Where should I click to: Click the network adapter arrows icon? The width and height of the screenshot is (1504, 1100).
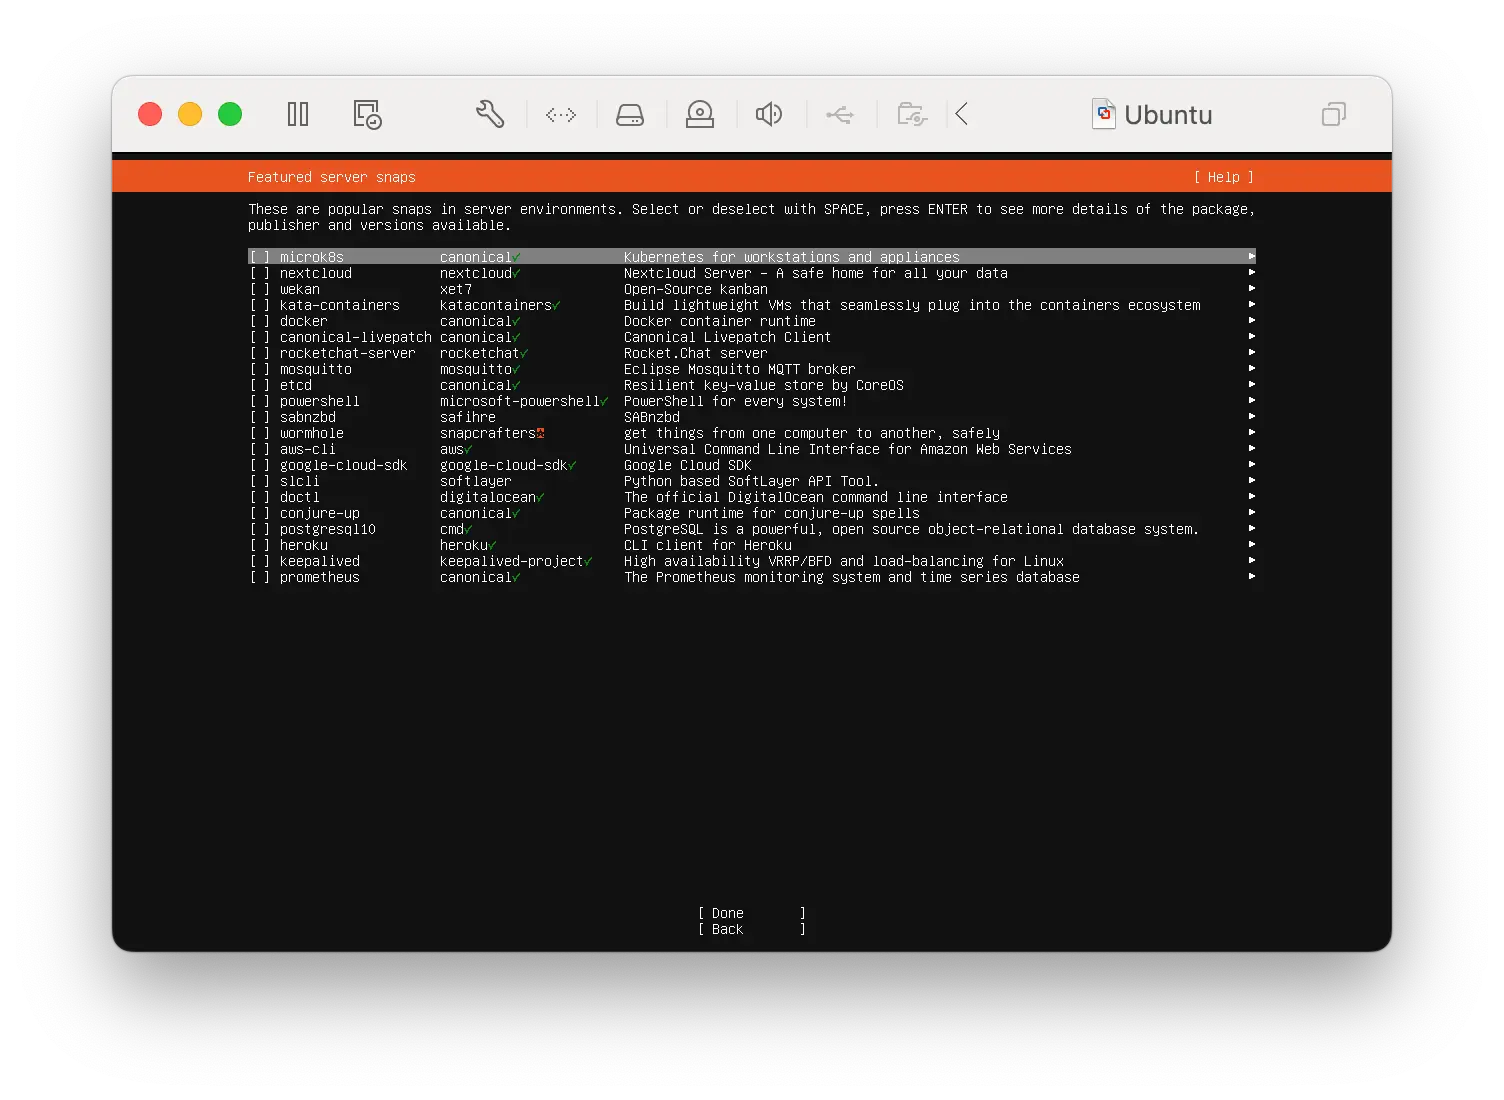561,115
